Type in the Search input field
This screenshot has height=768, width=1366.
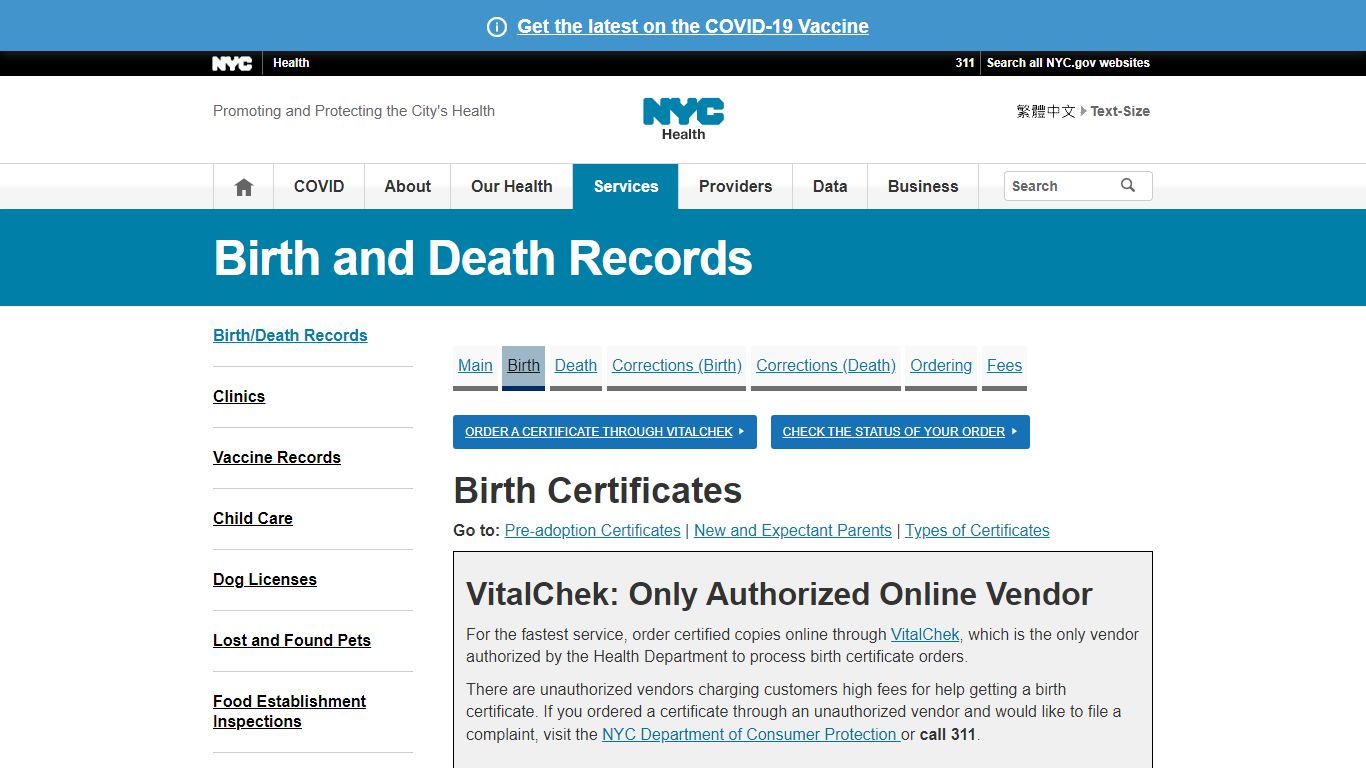pos(1060,186)
